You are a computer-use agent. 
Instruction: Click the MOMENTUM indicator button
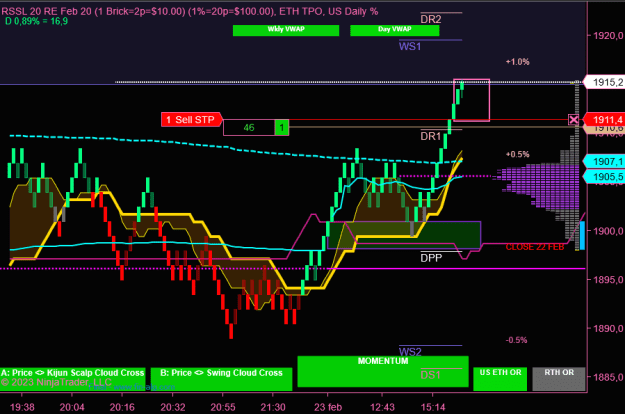click(383, 371)
